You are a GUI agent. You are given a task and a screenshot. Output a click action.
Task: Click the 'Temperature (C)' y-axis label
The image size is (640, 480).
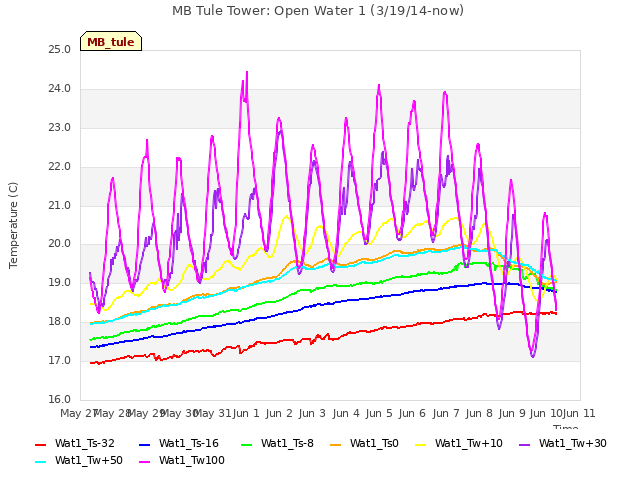[13, 225]
